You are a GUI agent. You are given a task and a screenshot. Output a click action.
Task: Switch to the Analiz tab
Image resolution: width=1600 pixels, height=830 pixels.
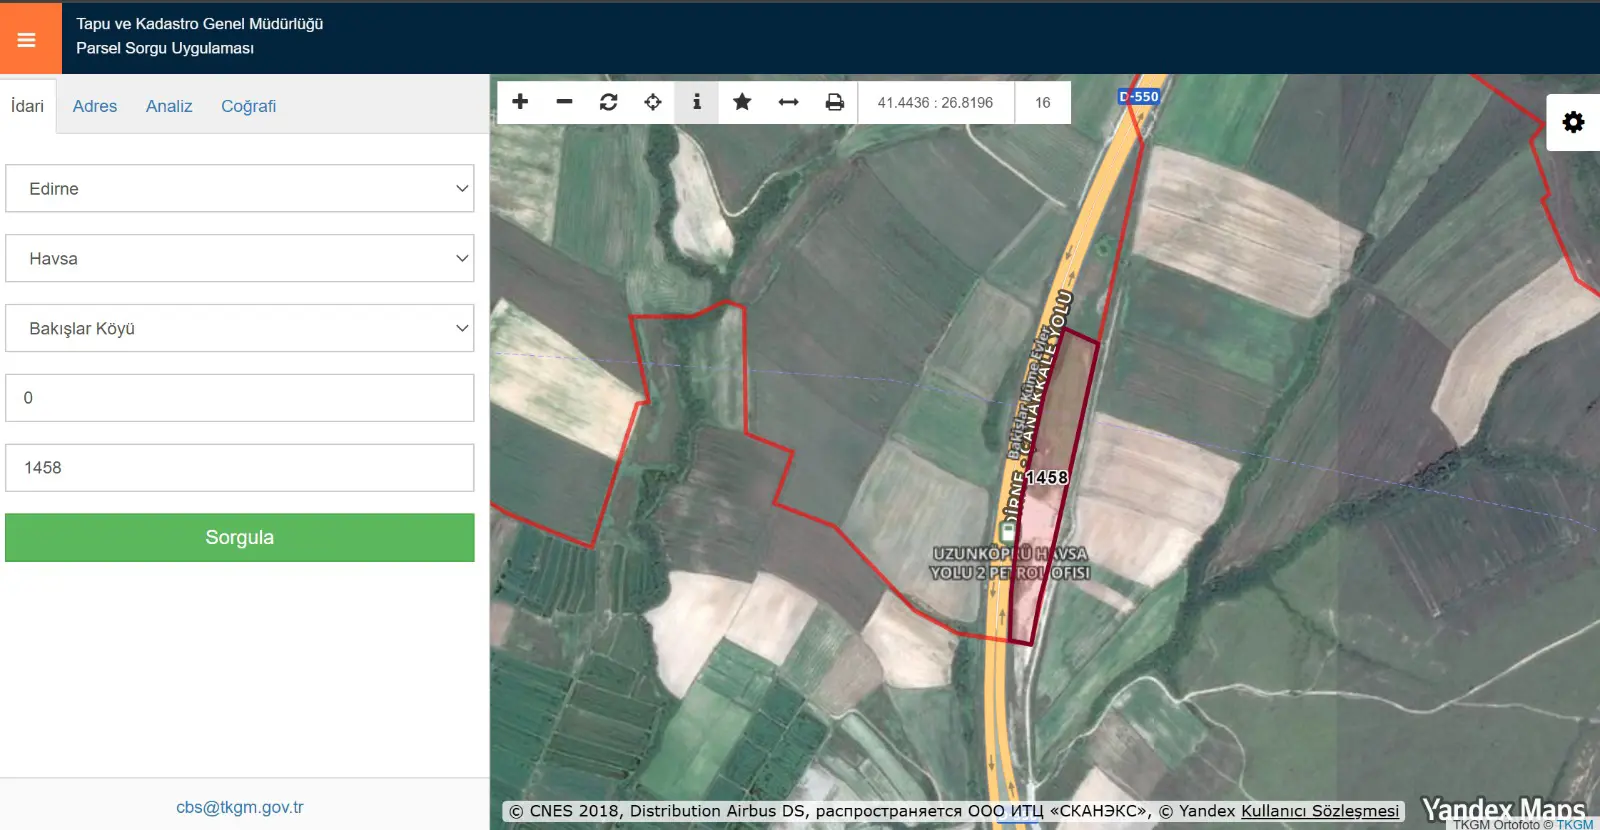pyautogui.click(x=169, y=106)
